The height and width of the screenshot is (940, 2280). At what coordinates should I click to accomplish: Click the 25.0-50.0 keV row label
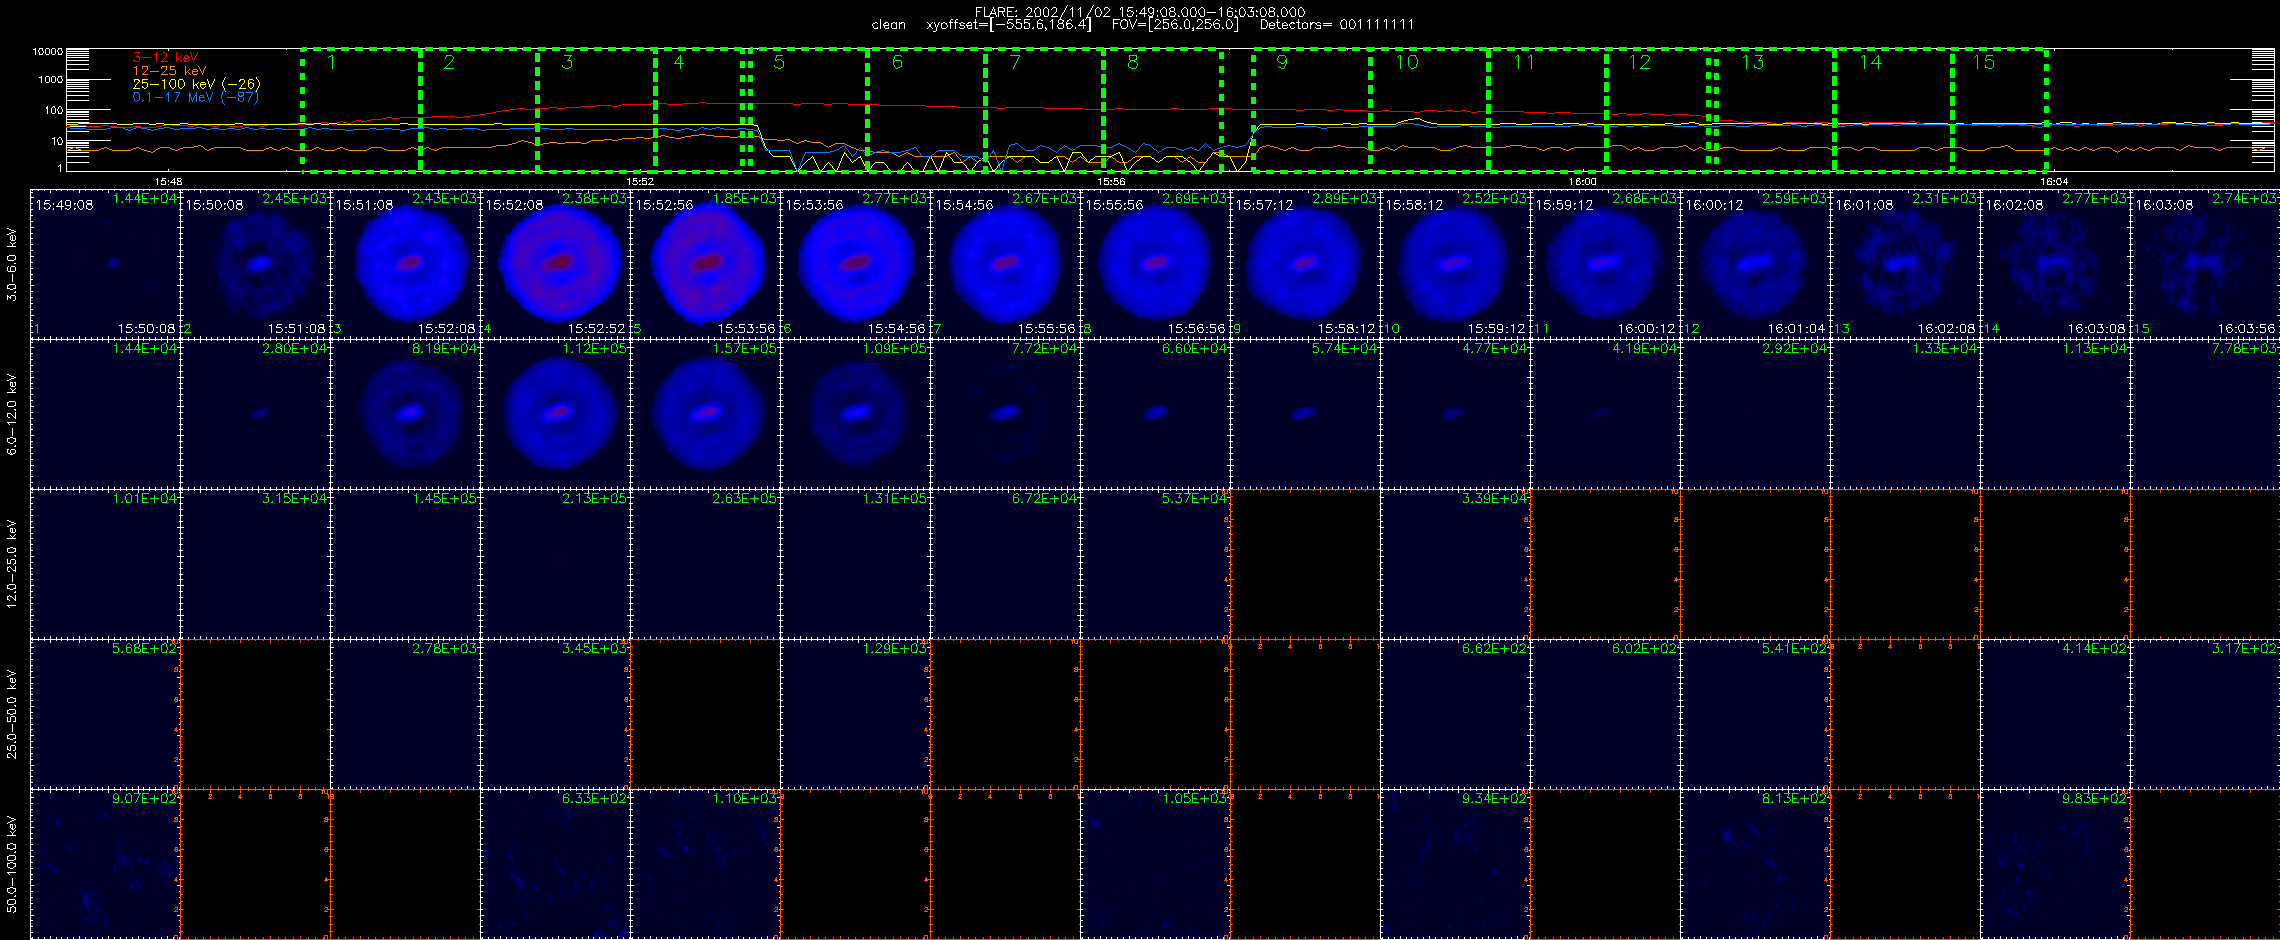click(12, 714)
